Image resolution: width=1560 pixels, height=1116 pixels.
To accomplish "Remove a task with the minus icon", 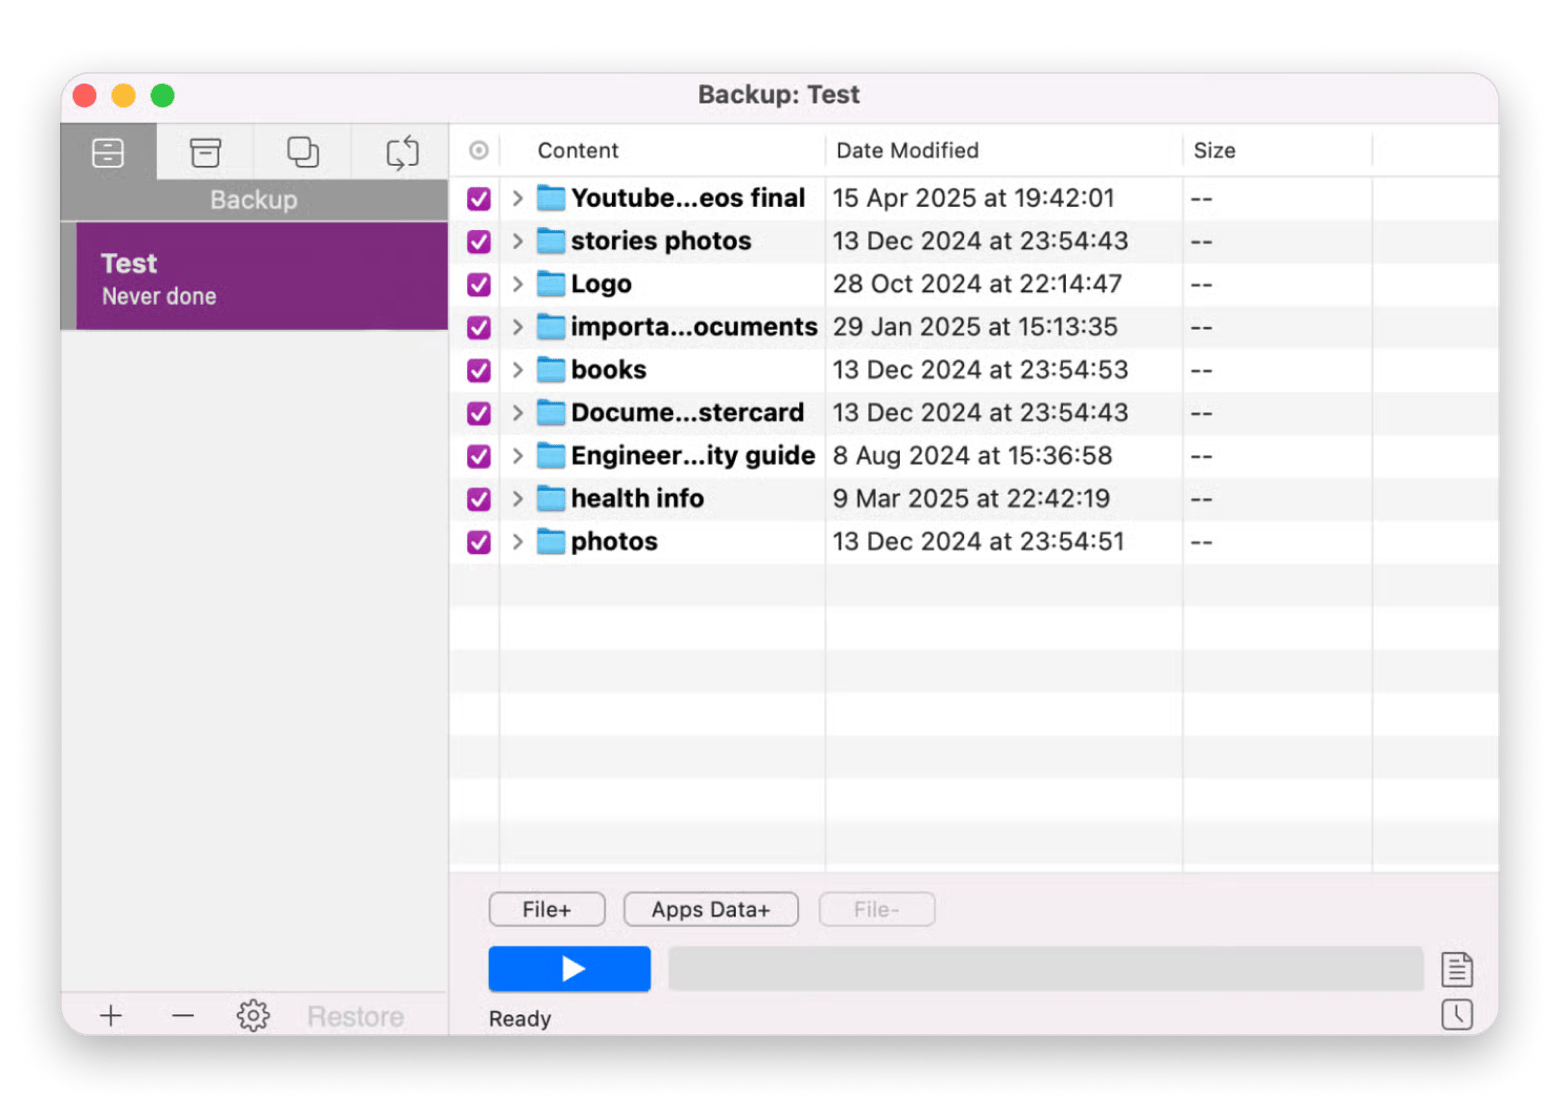I will click(182, 1015).
